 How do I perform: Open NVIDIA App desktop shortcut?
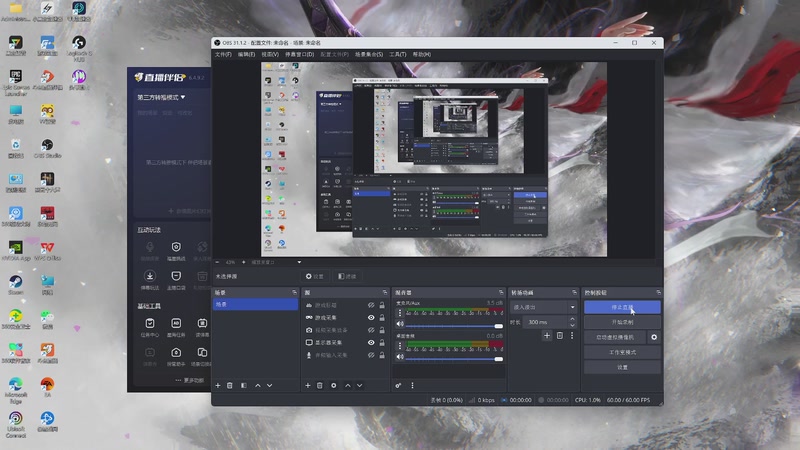pos(16,251)
